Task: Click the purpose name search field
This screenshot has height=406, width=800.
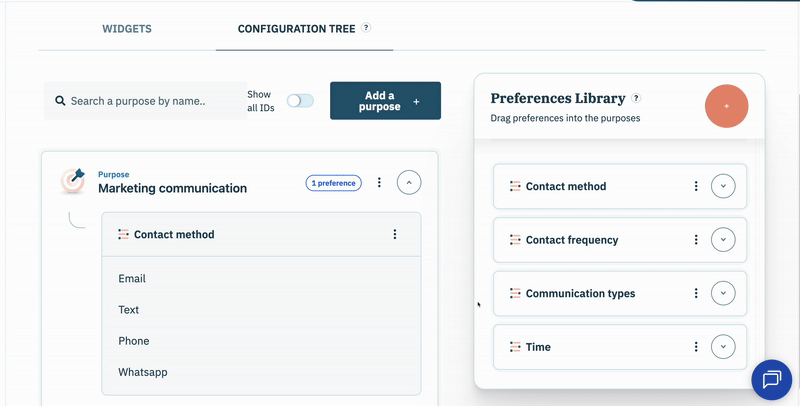Action: pyautogui.click(x=150, y=101)
